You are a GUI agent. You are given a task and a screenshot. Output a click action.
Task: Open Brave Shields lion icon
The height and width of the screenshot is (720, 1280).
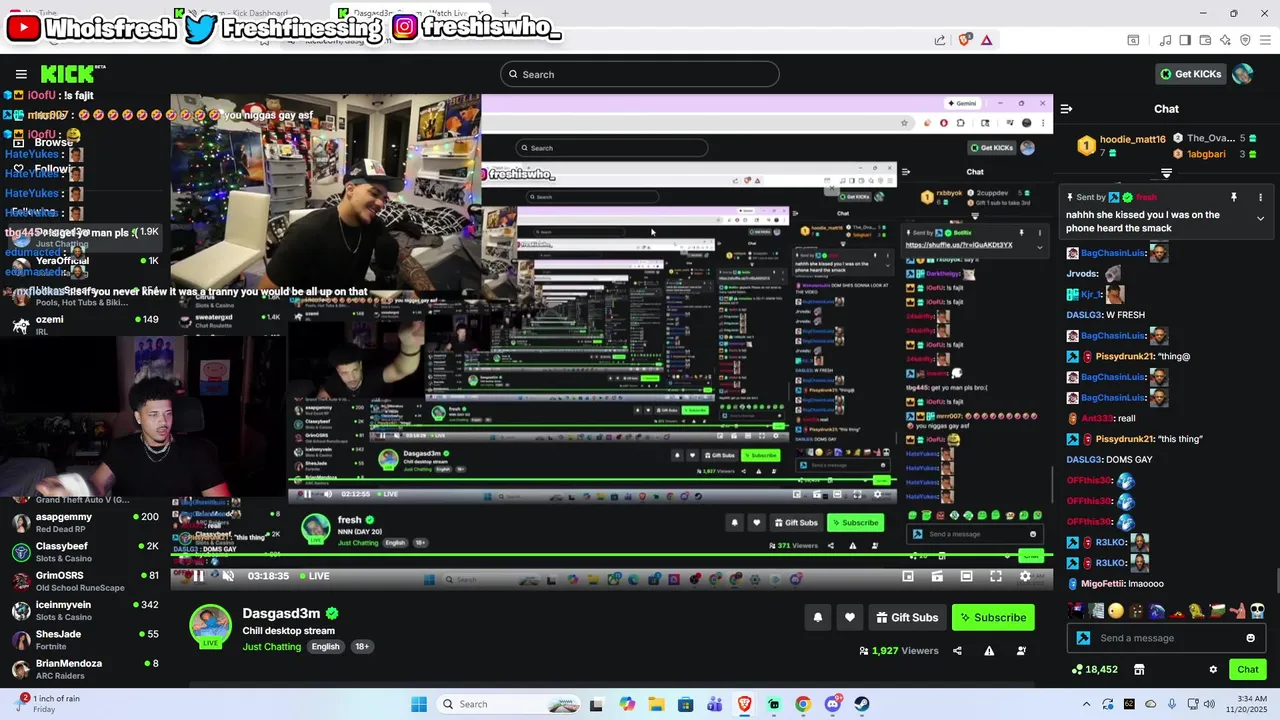(964, 40)
